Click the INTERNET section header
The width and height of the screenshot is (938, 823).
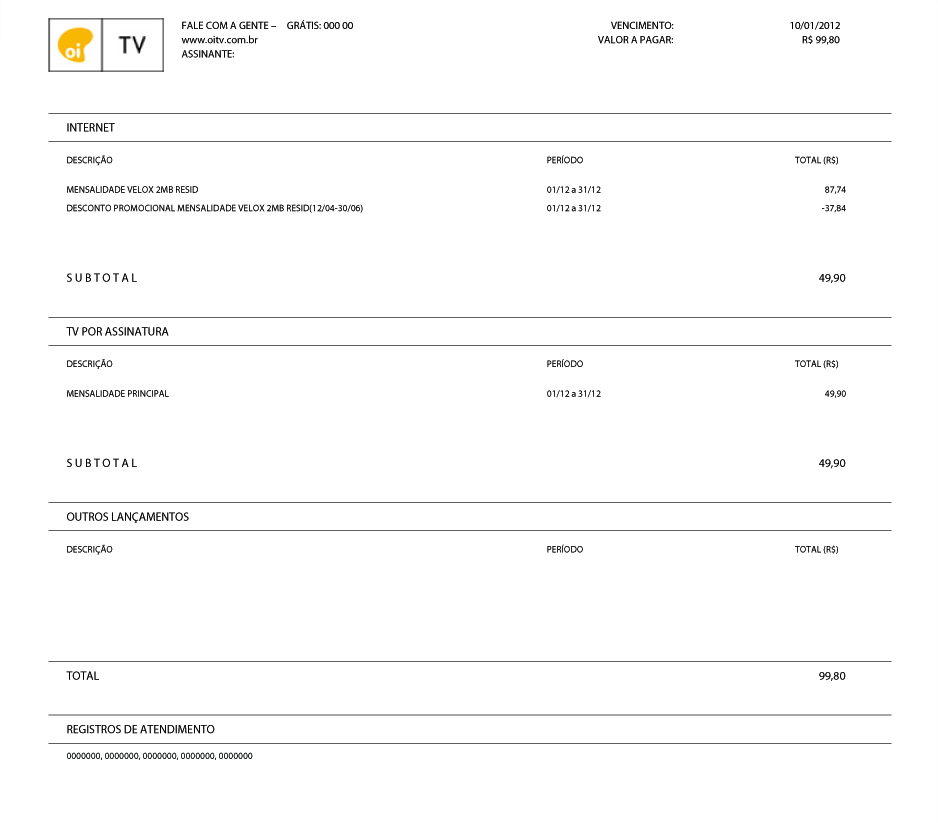click(x=90, y=128)
